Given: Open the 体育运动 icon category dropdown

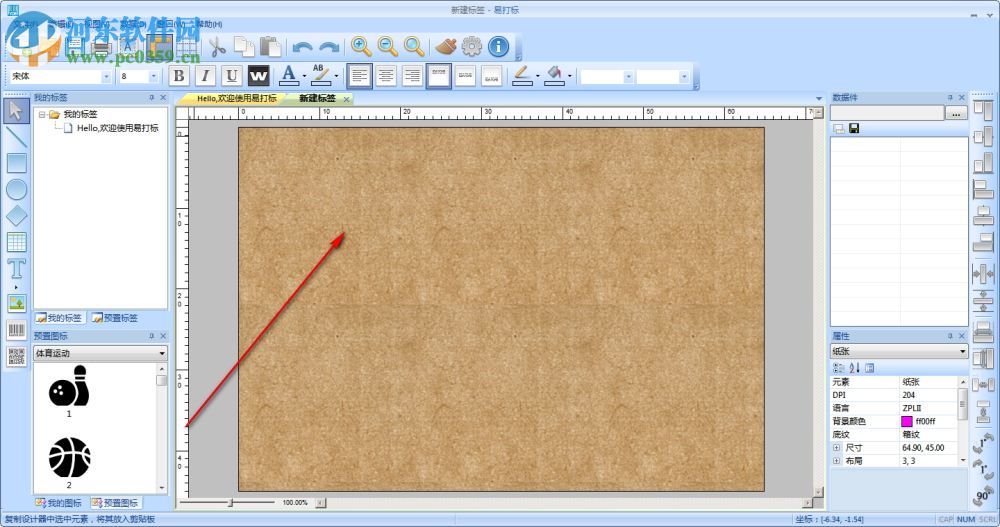Looking at the screenshot, I should 162,353.
